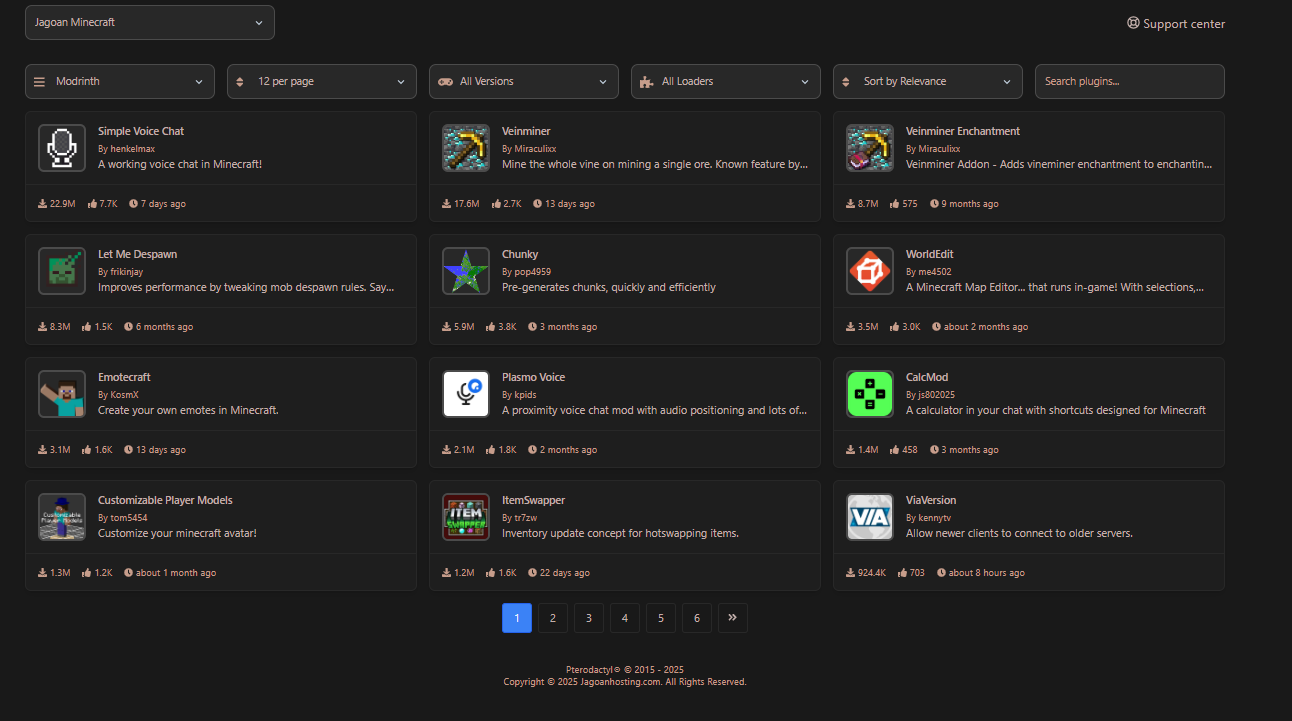
Task: Open the CalcMod plugin title
Action: tap(927, 377)
